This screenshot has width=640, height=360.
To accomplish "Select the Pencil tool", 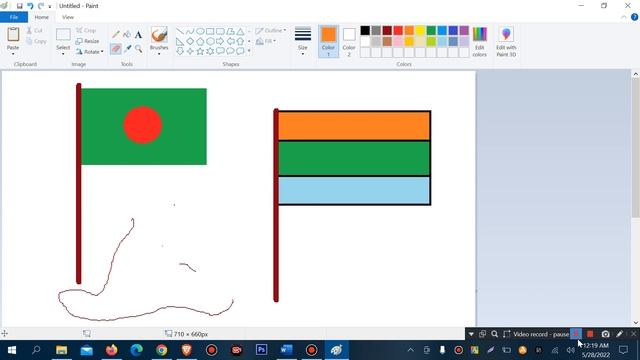I will tap(116, 35).
